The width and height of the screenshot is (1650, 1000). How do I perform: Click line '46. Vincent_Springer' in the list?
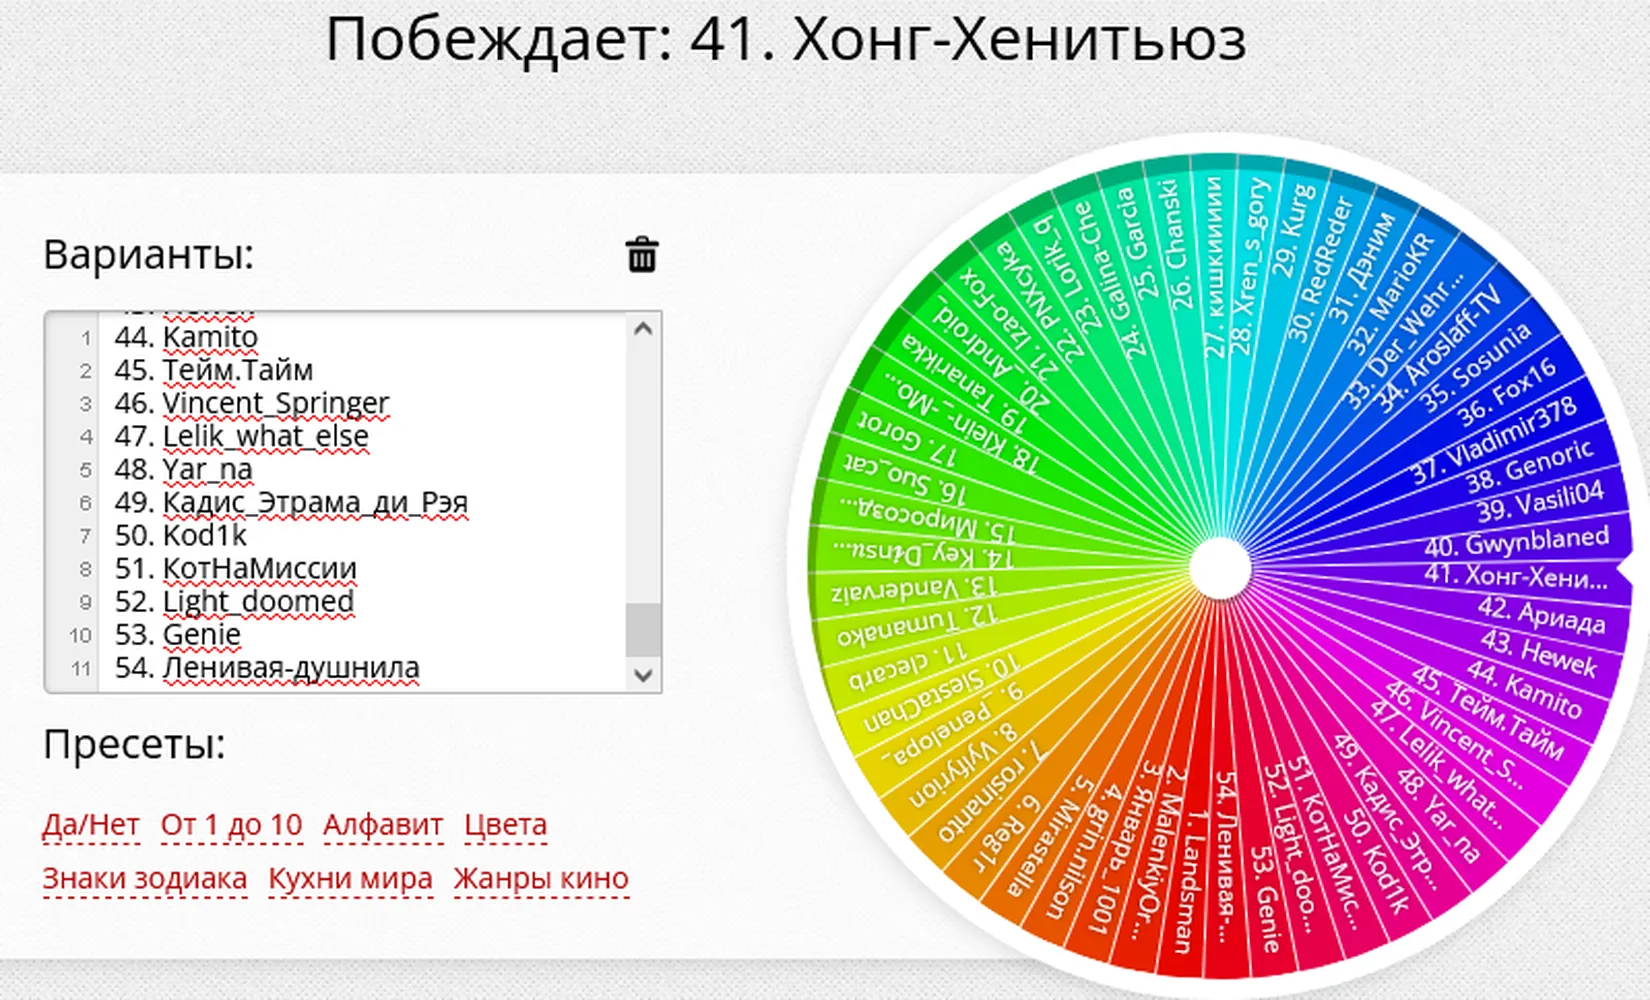coord(251,403)
